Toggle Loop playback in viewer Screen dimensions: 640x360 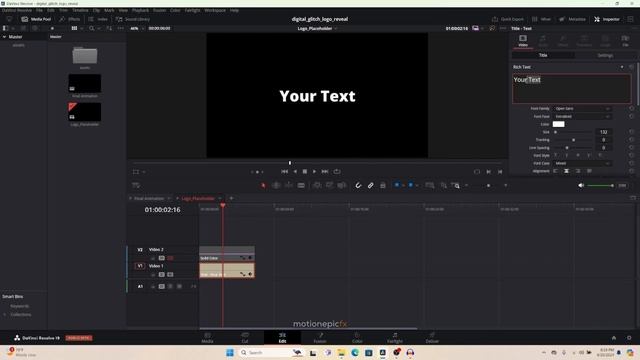[x=337, y=172]
